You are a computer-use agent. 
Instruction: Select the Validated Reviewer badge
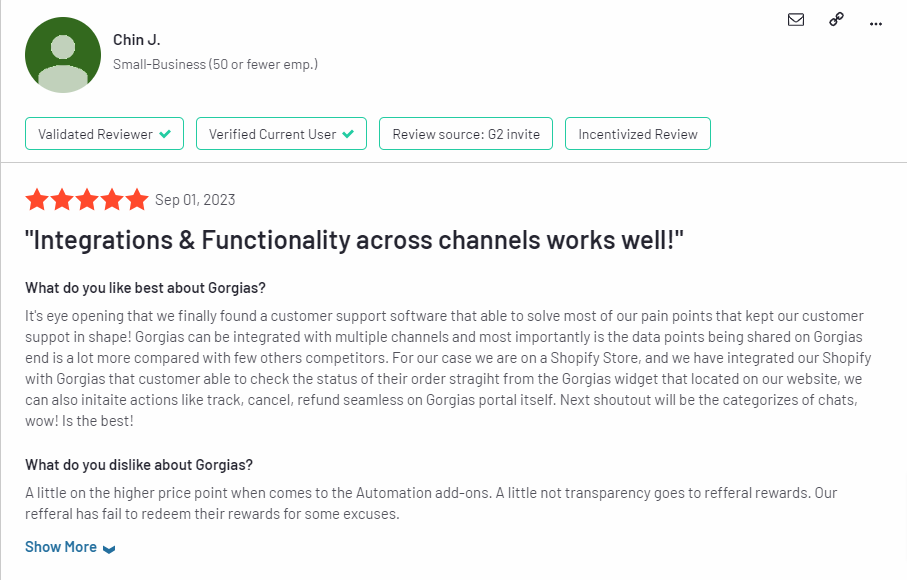(x=104, y=134)
